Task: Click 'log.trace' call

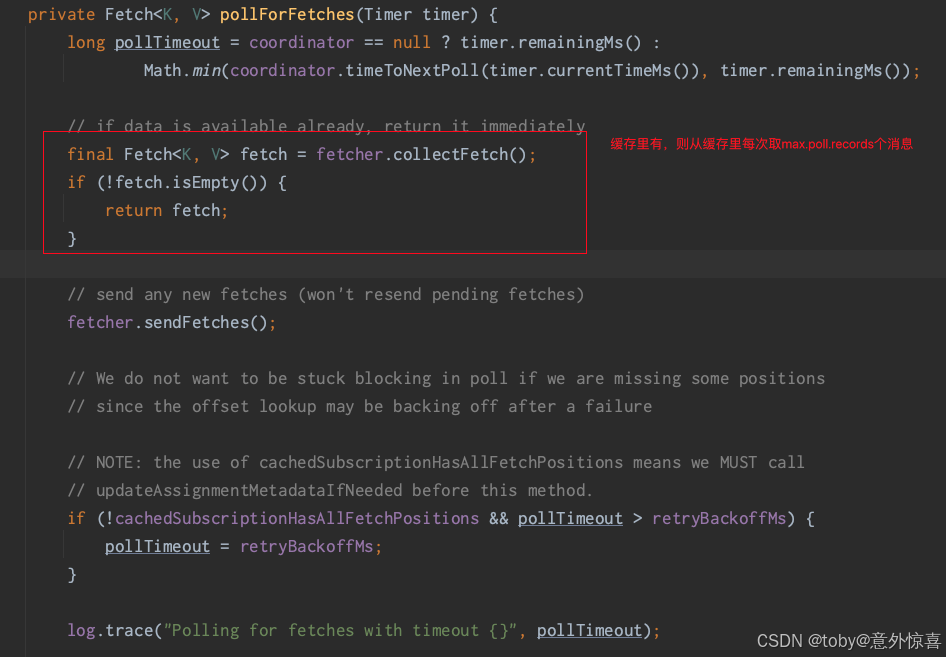Action: tap(110, 630)
